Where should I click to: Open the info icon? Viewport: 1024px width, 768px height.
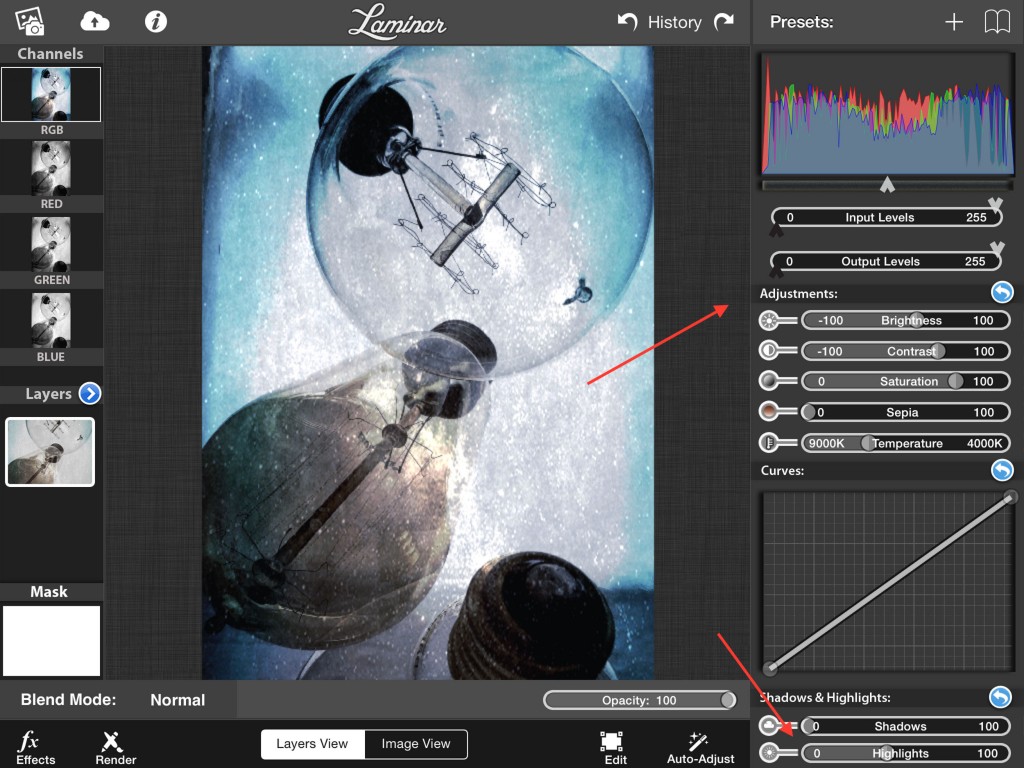pyautogui.click(x=155, y=22)
